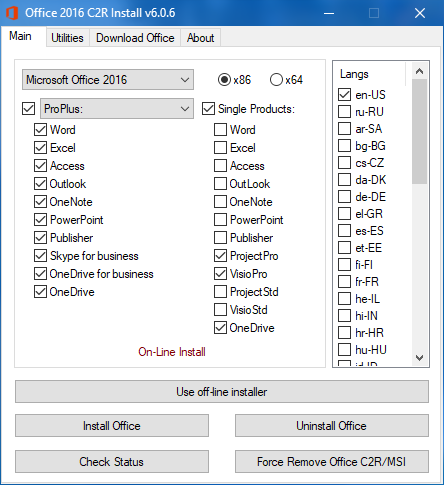
Task: Enable the bg-BG language
Action: click(344, 146)
